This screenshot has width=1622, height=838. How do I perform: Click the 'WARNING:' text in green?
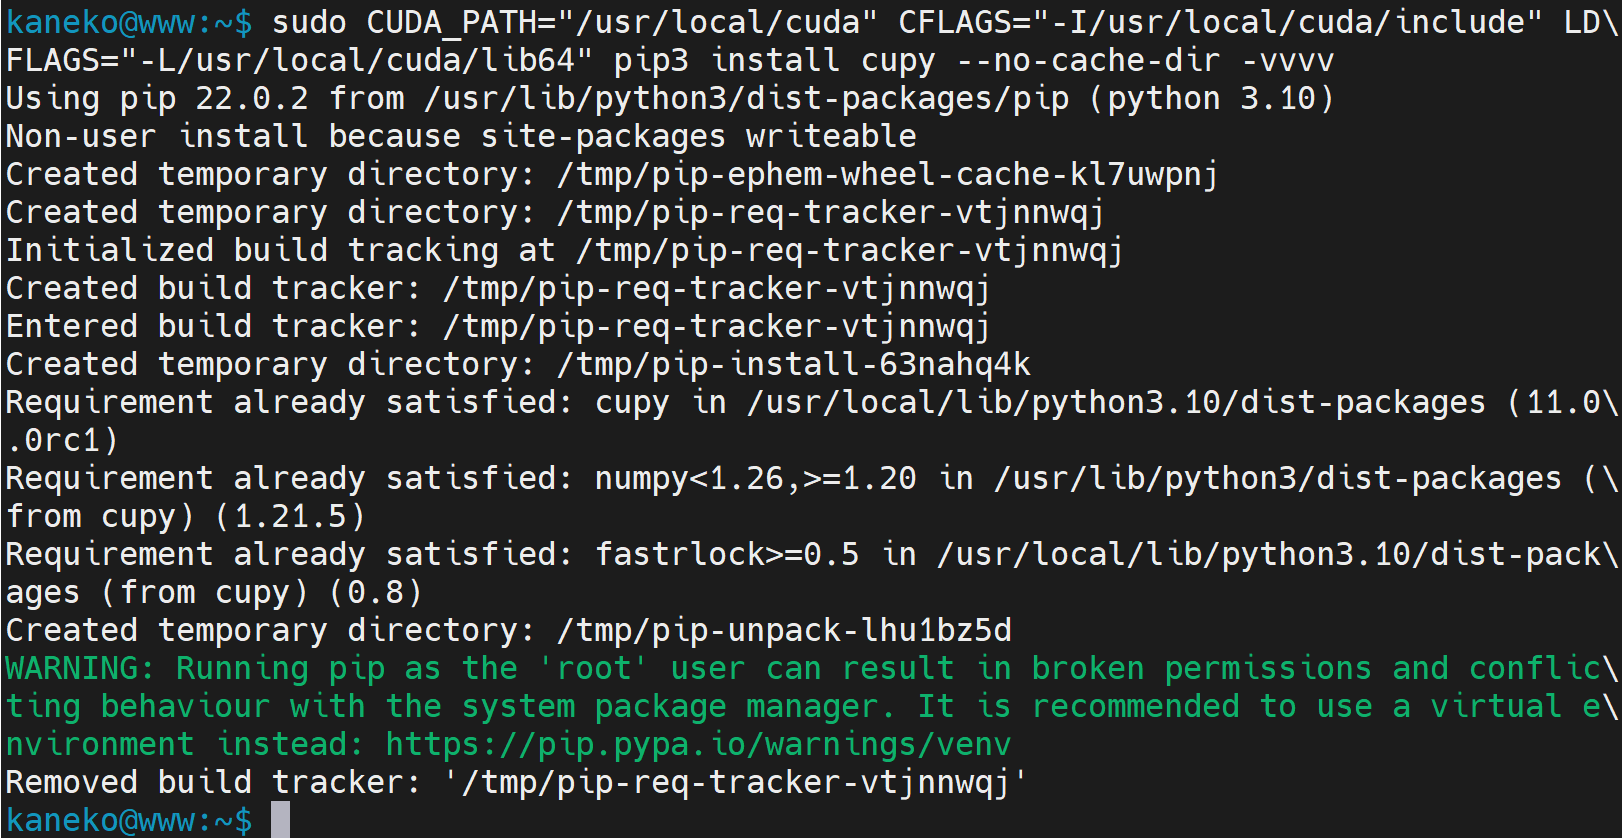tap(80, 668)
